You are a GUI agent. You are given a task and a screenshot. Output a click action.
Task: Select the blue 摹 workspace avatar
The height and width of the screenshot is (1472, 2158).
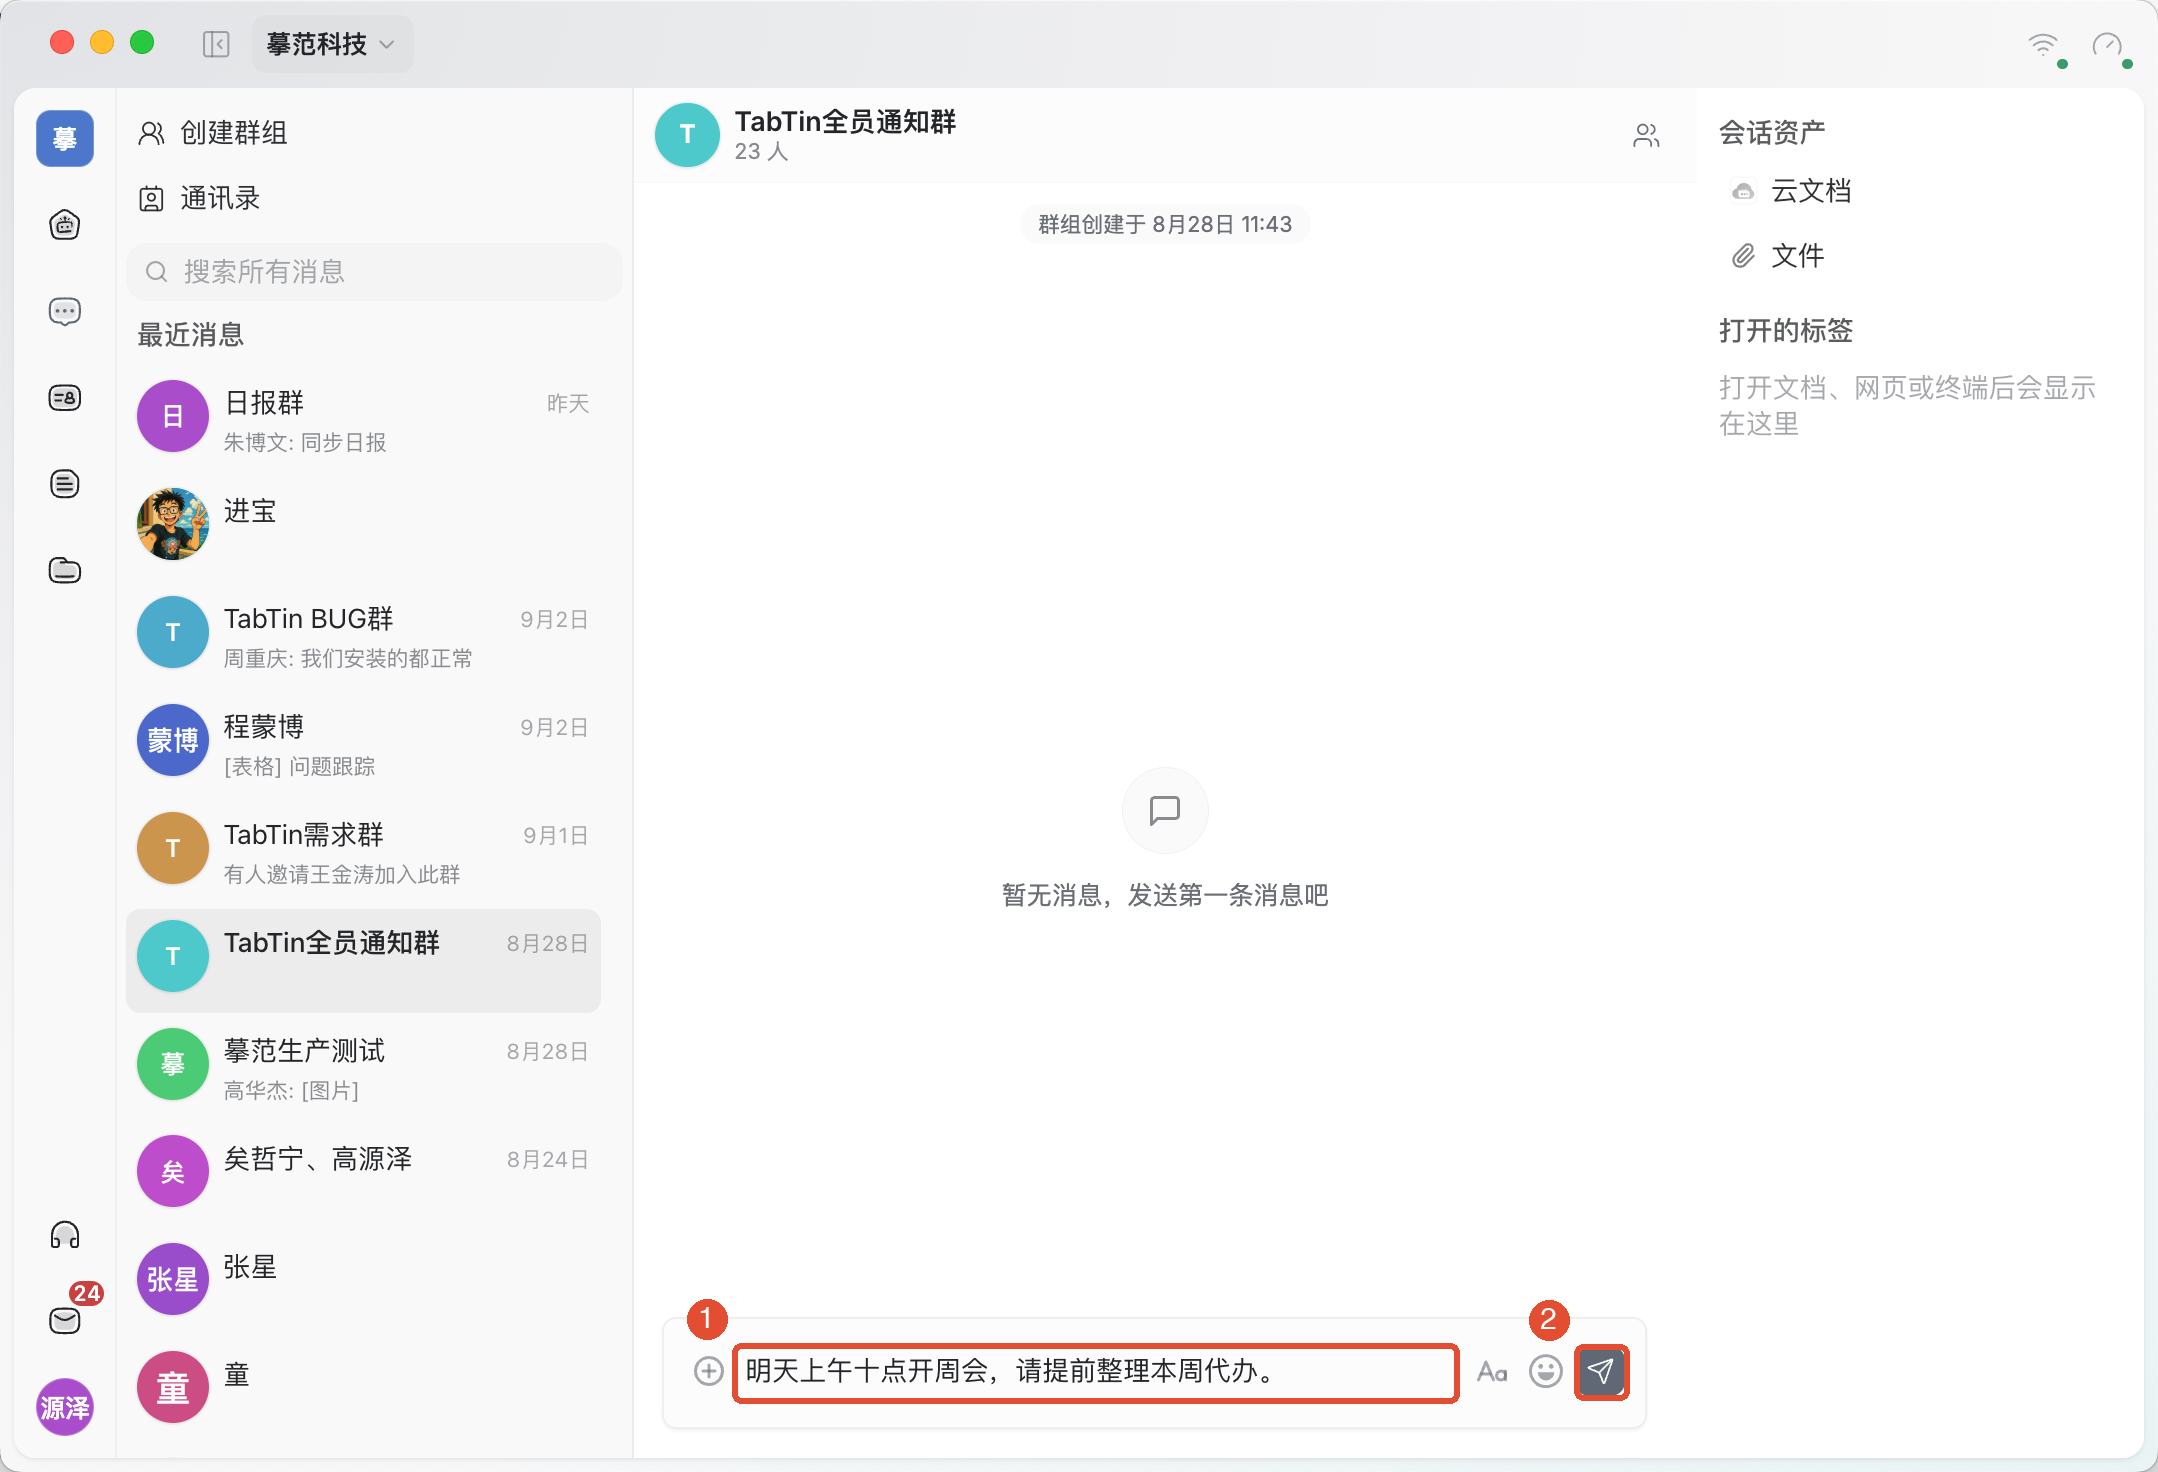coord(65,138)
